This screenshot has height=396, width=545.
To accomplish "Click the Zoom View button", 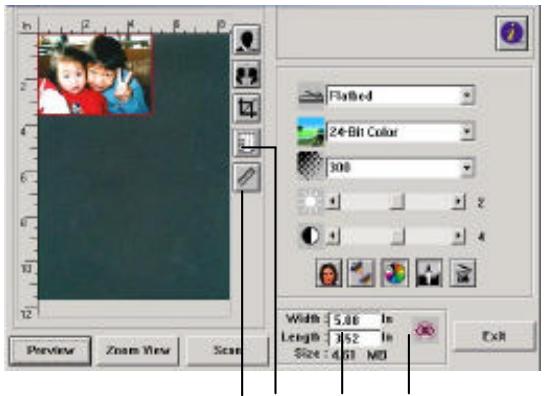I will coord(138,350).
